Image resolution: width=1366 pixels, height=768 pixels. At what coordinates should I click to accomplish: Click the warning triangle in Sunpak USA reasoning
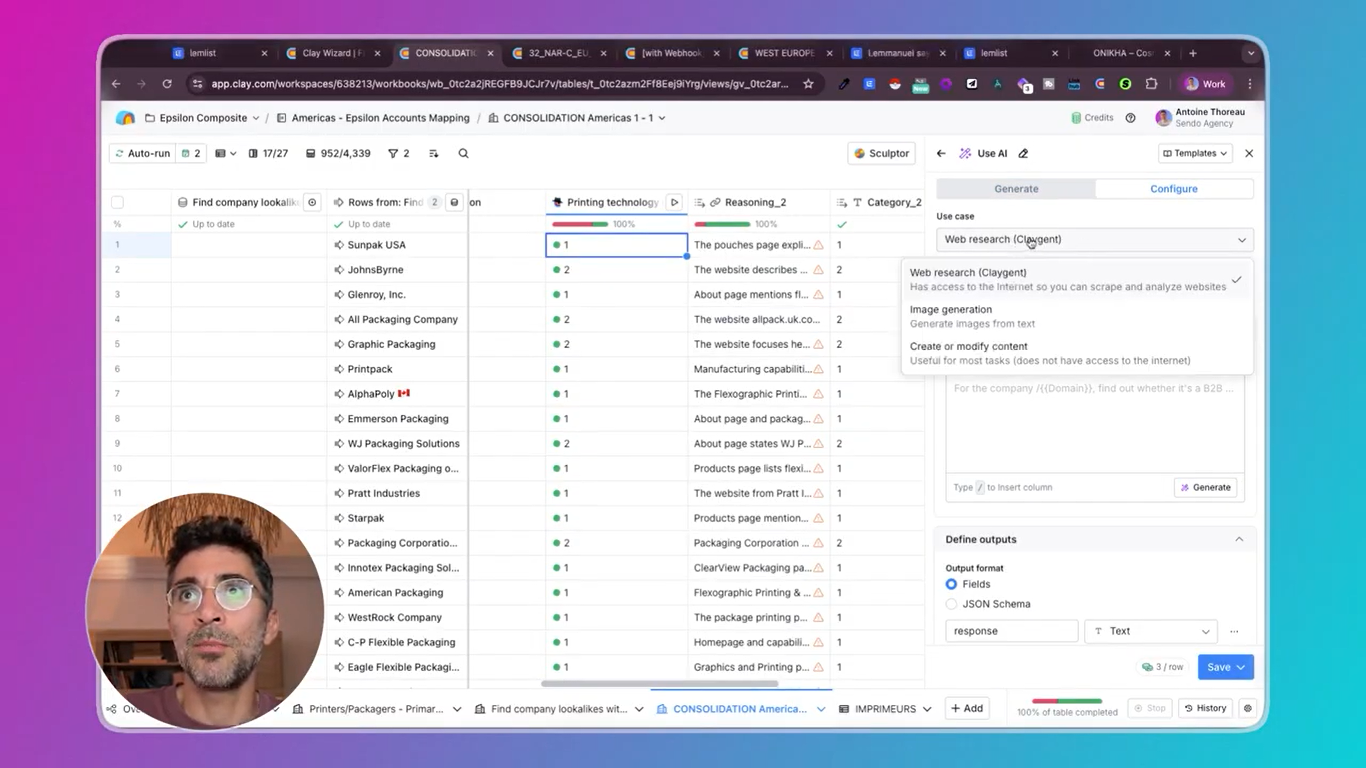click(818, 245)
